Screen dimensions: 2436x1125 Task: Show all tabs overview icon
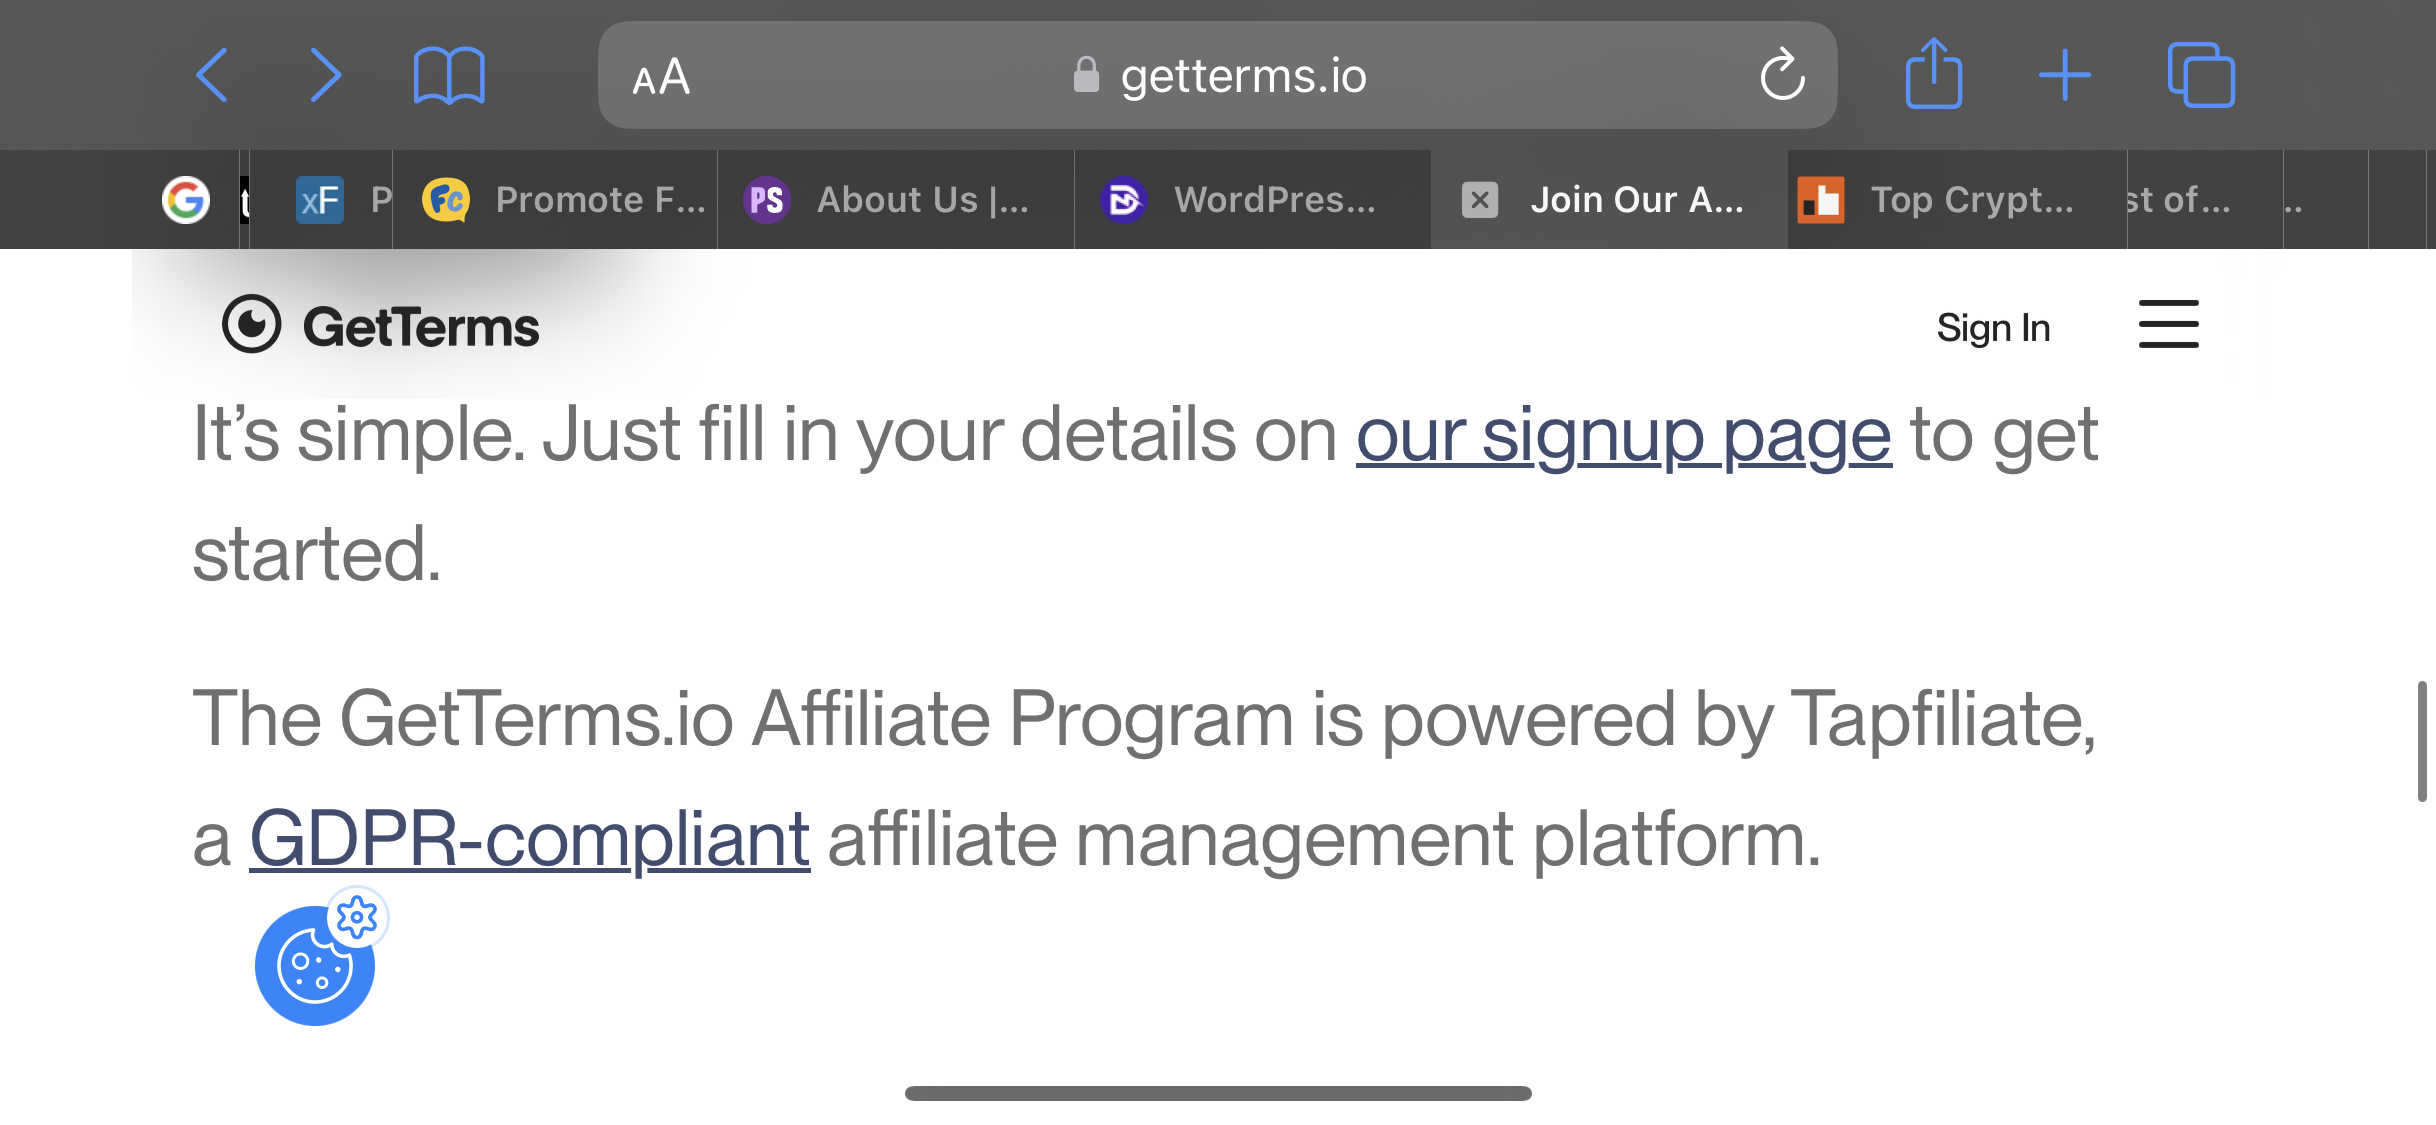[2201, 75]
